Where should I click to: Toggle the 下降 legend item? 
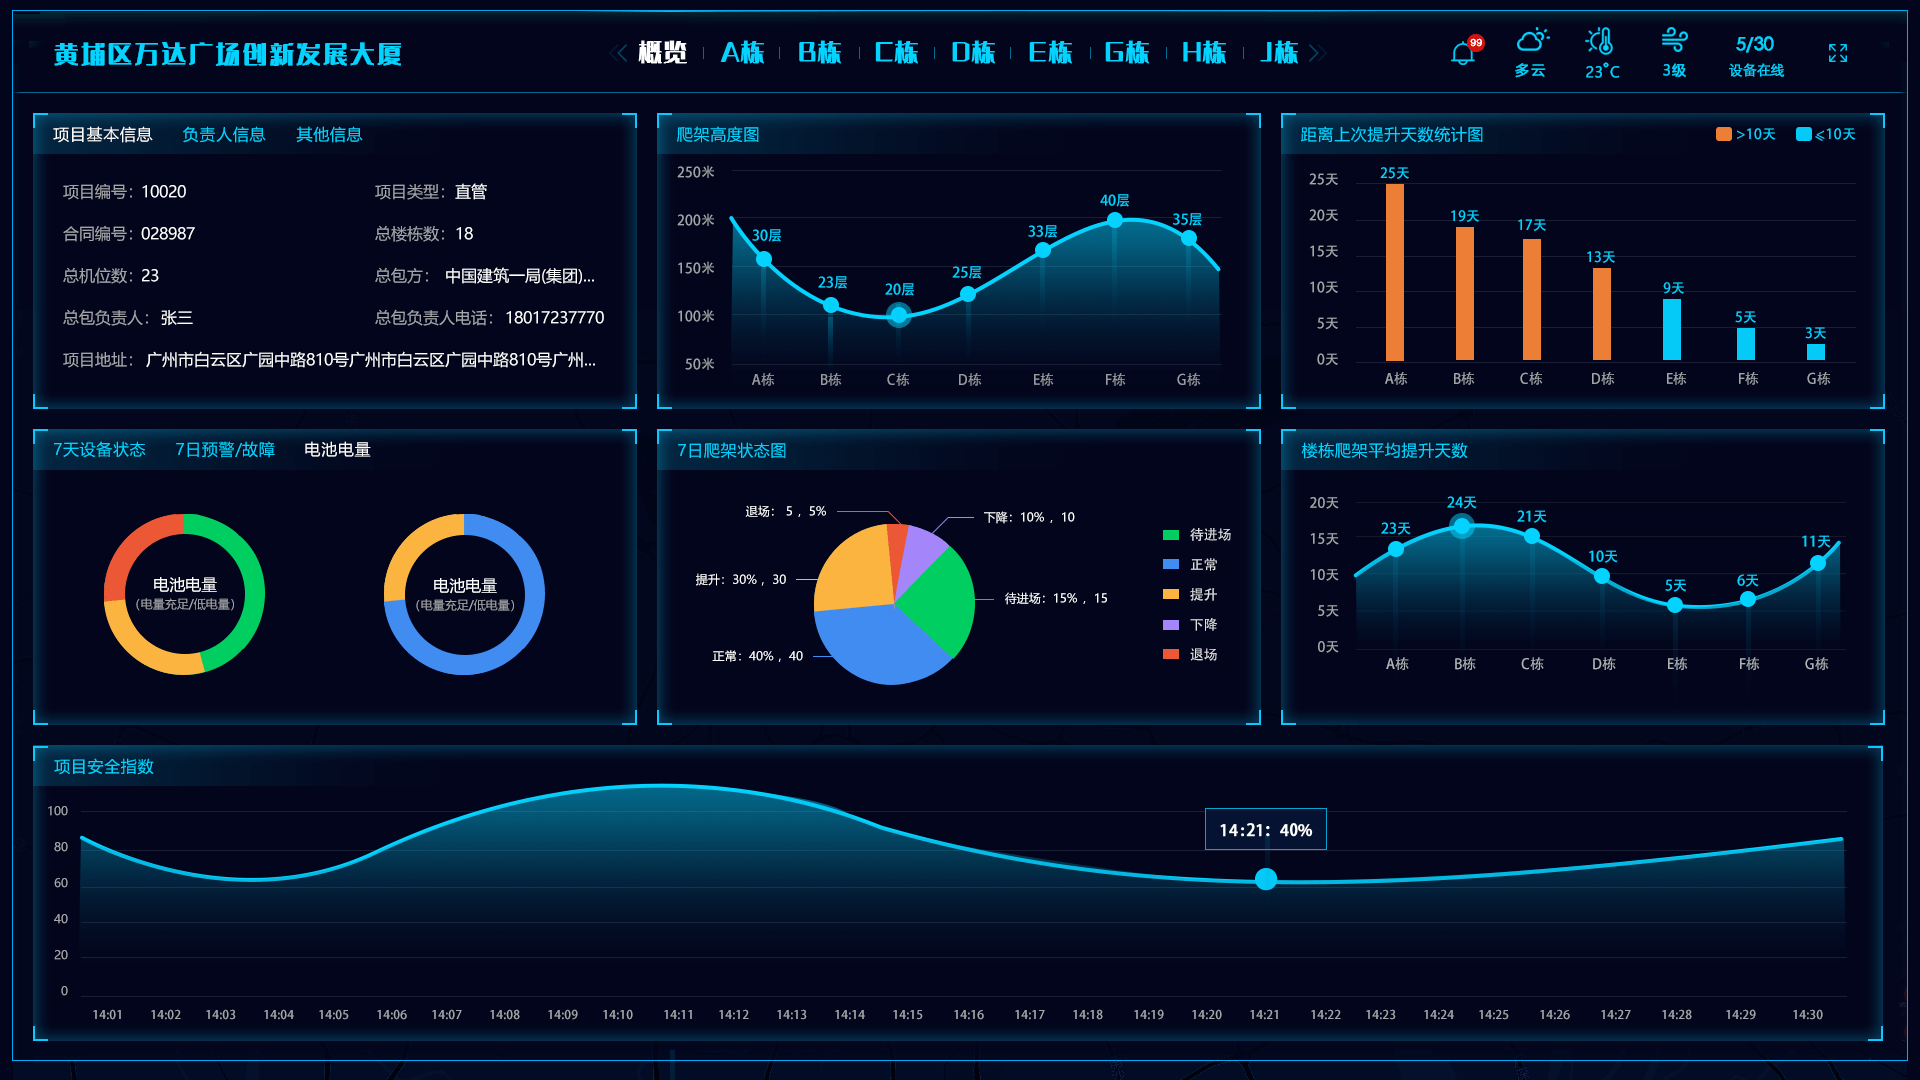coord(1190,625)
